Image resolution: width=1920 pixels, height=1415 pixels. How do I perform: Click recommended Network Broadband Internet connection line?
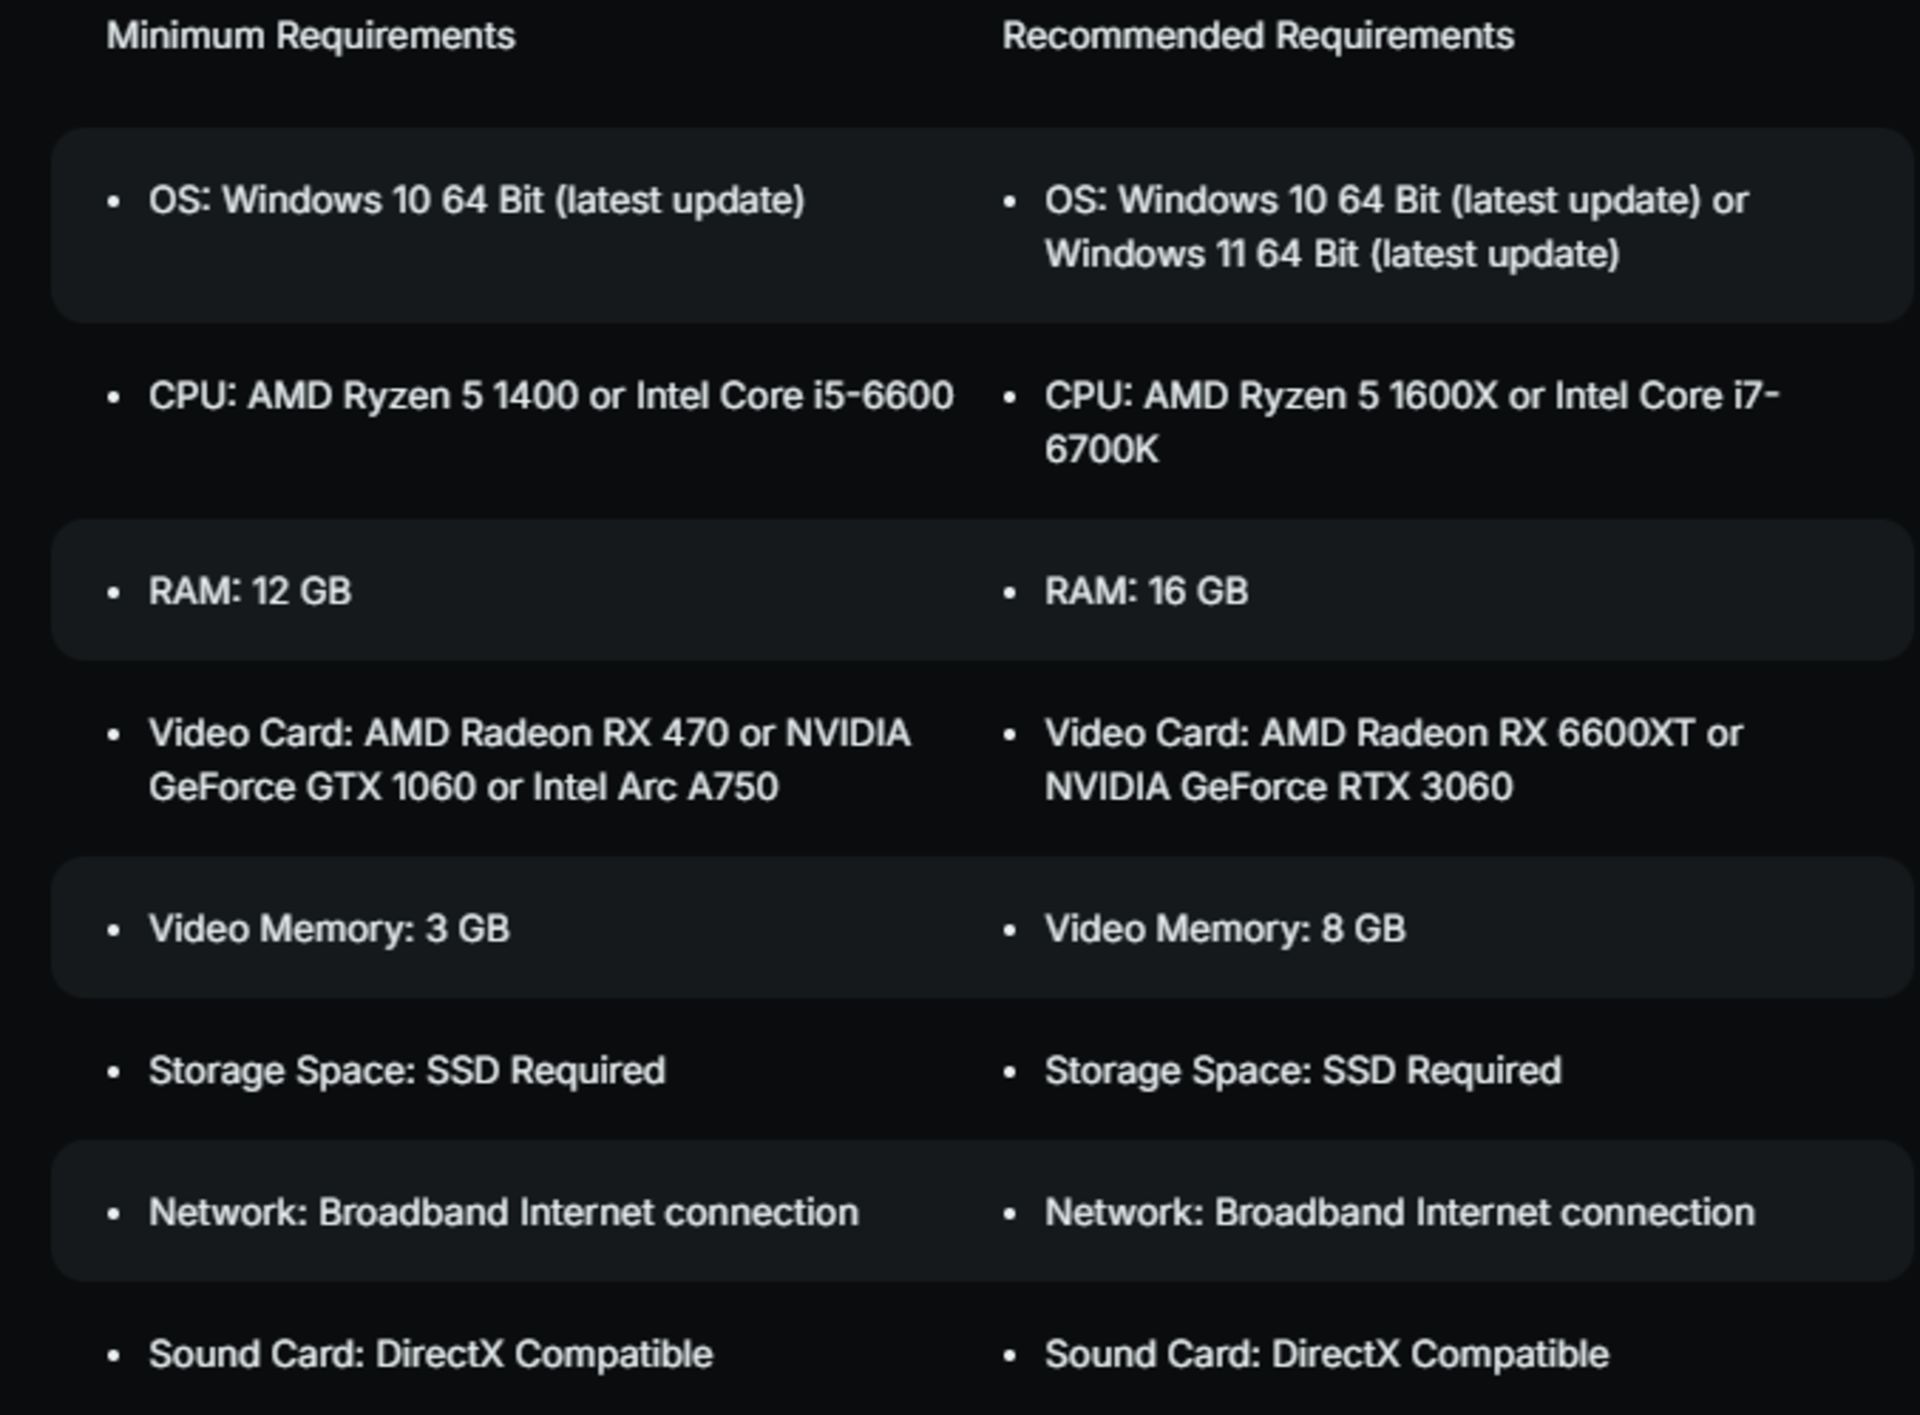point(1400,1212)
